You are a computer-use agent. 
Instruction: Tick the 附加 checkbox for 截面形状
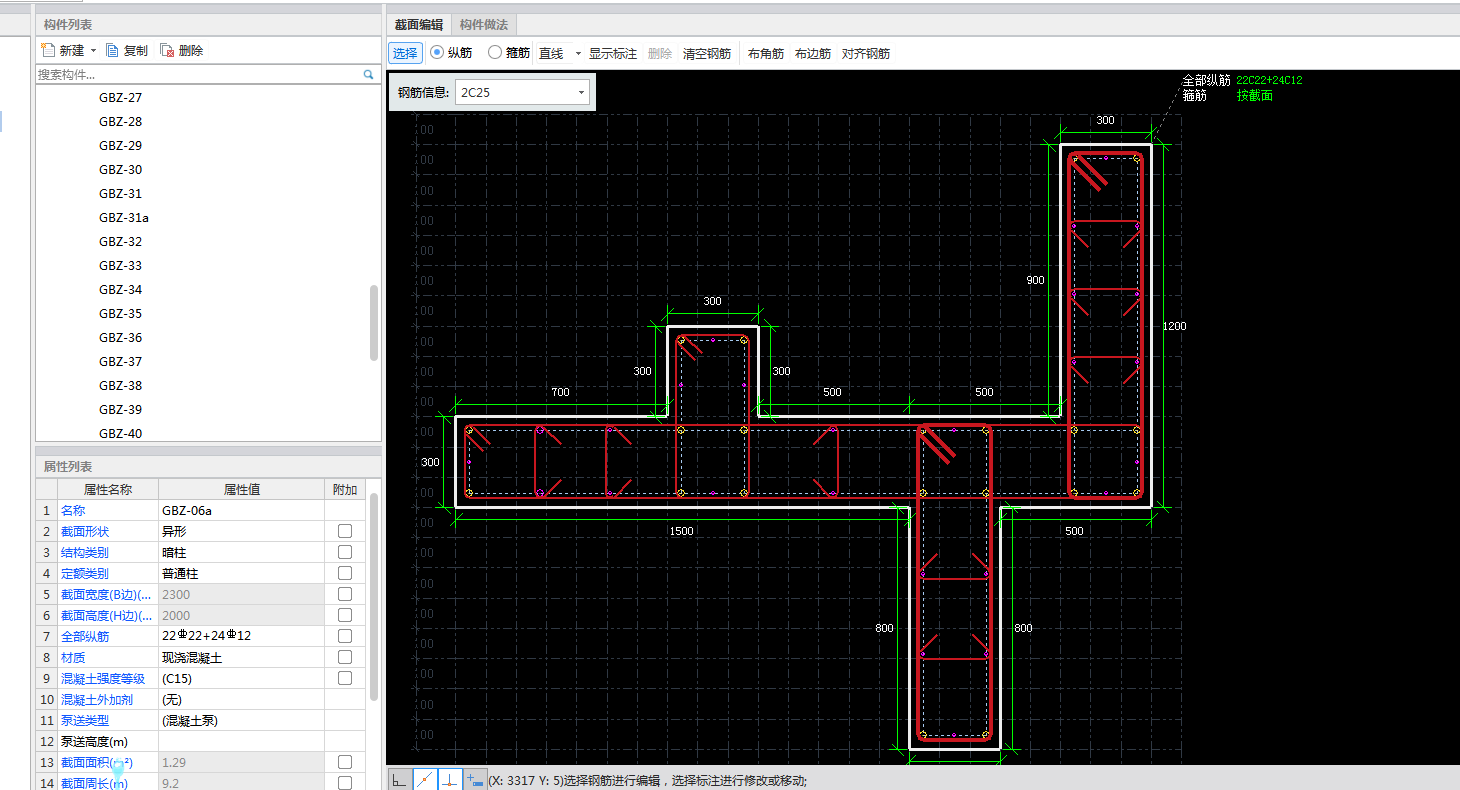(x=345, y=531)
